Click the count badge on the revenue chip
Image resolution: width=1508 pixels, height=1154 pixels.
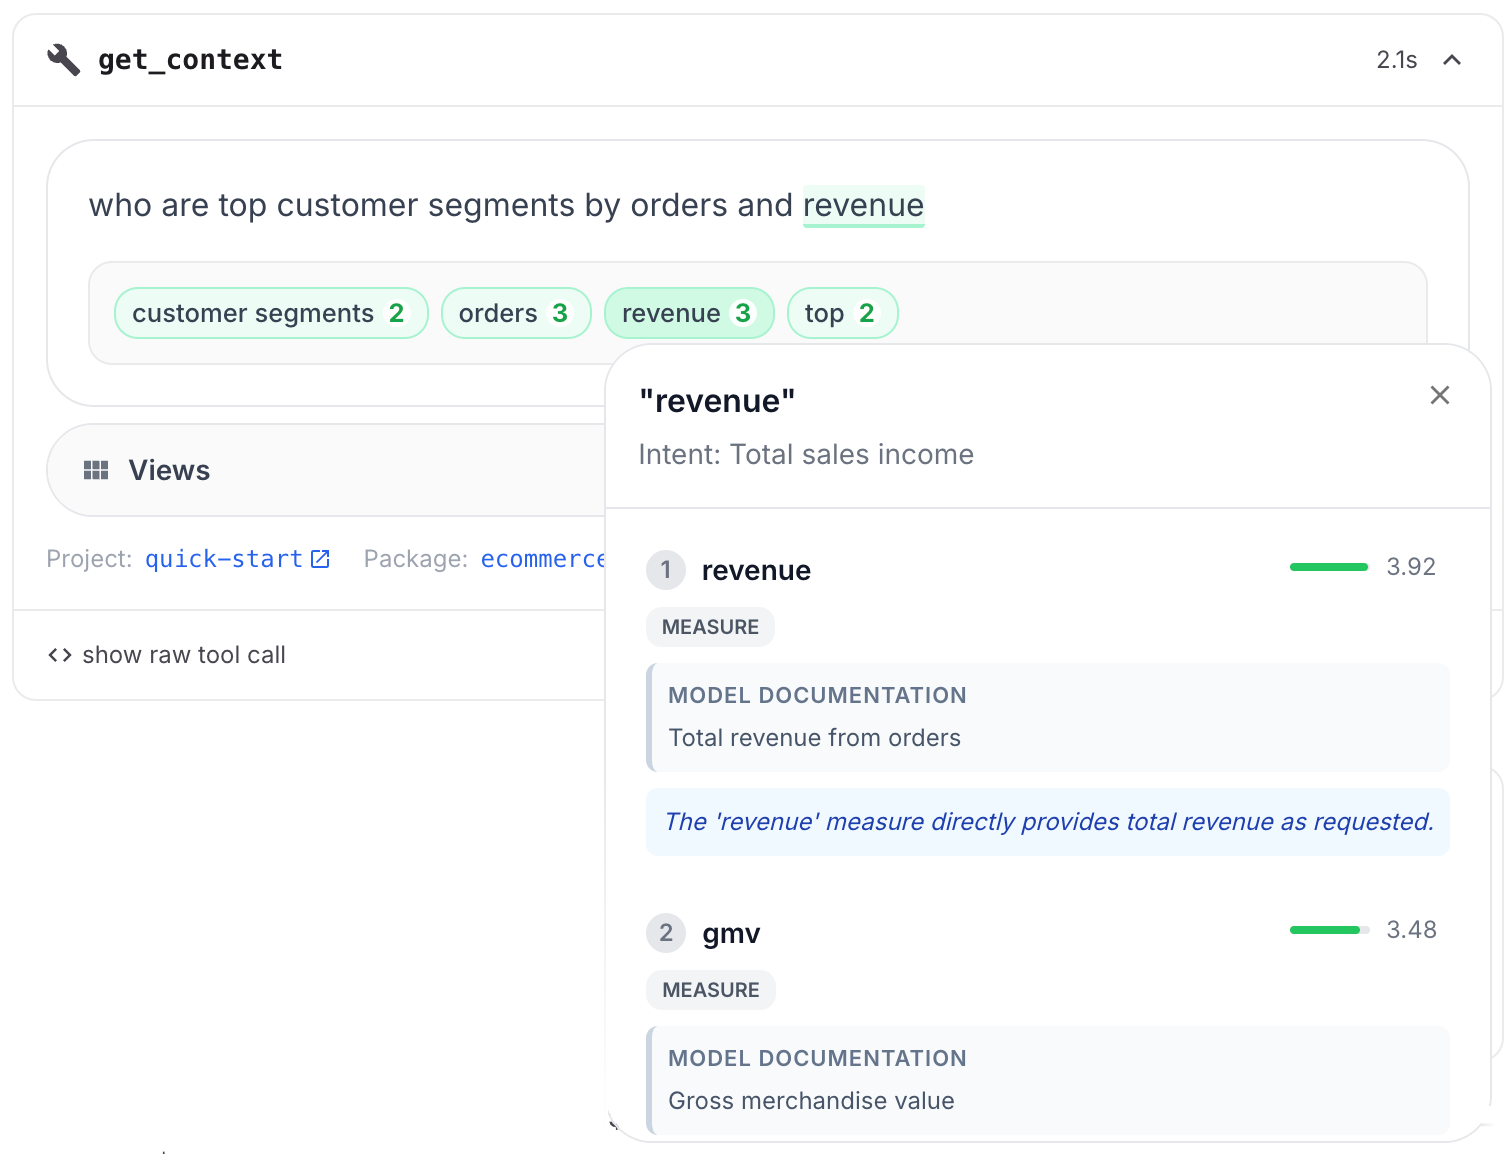(743, 312)
